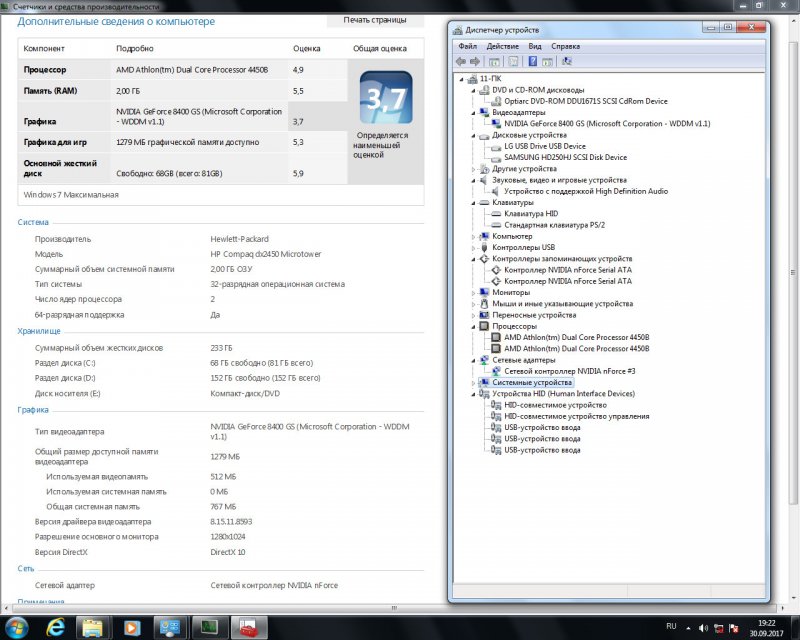Collapse the Процессоры category
Image resolution: width=800 pixels, height=640 pixels.
pos(475,326)
